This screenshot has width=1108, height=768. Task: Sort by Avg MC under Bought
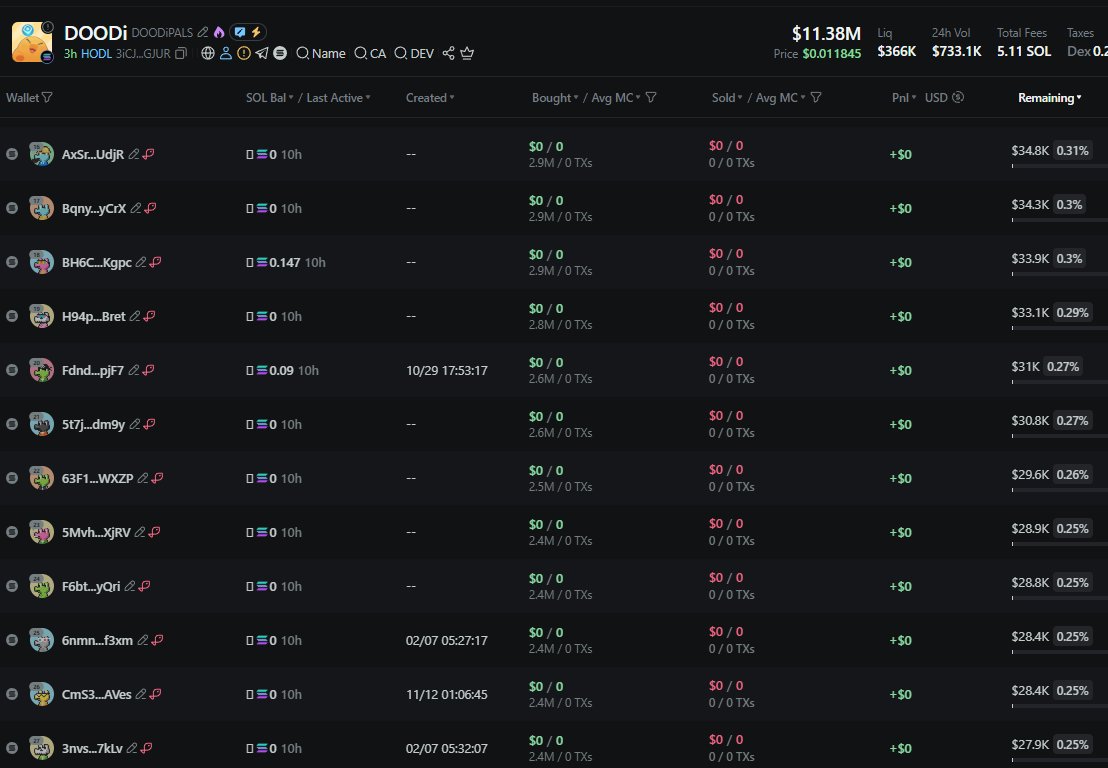(x=615, y=98)
